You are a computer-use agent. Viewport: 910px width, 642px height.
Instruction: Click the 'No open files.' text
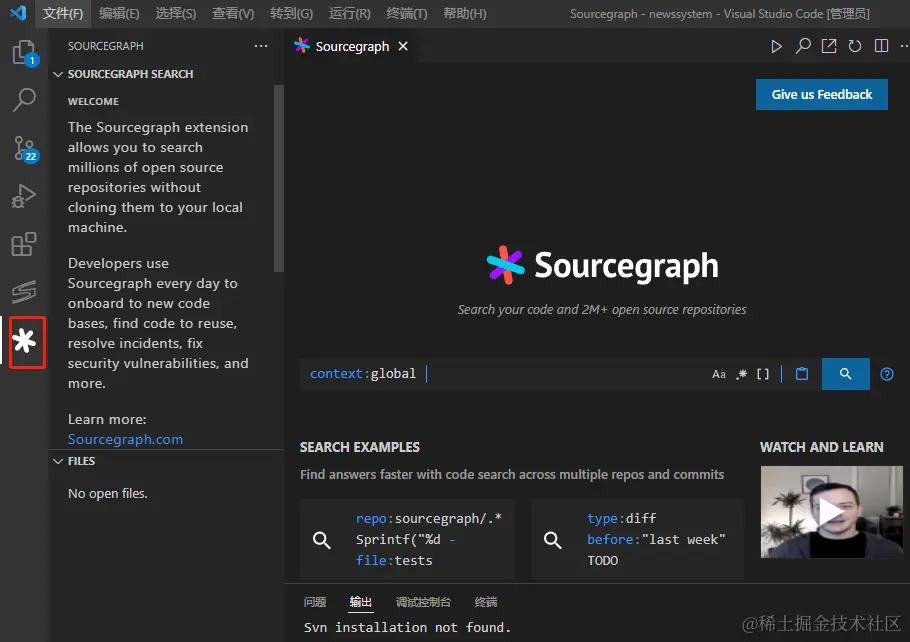click(107, 493)
